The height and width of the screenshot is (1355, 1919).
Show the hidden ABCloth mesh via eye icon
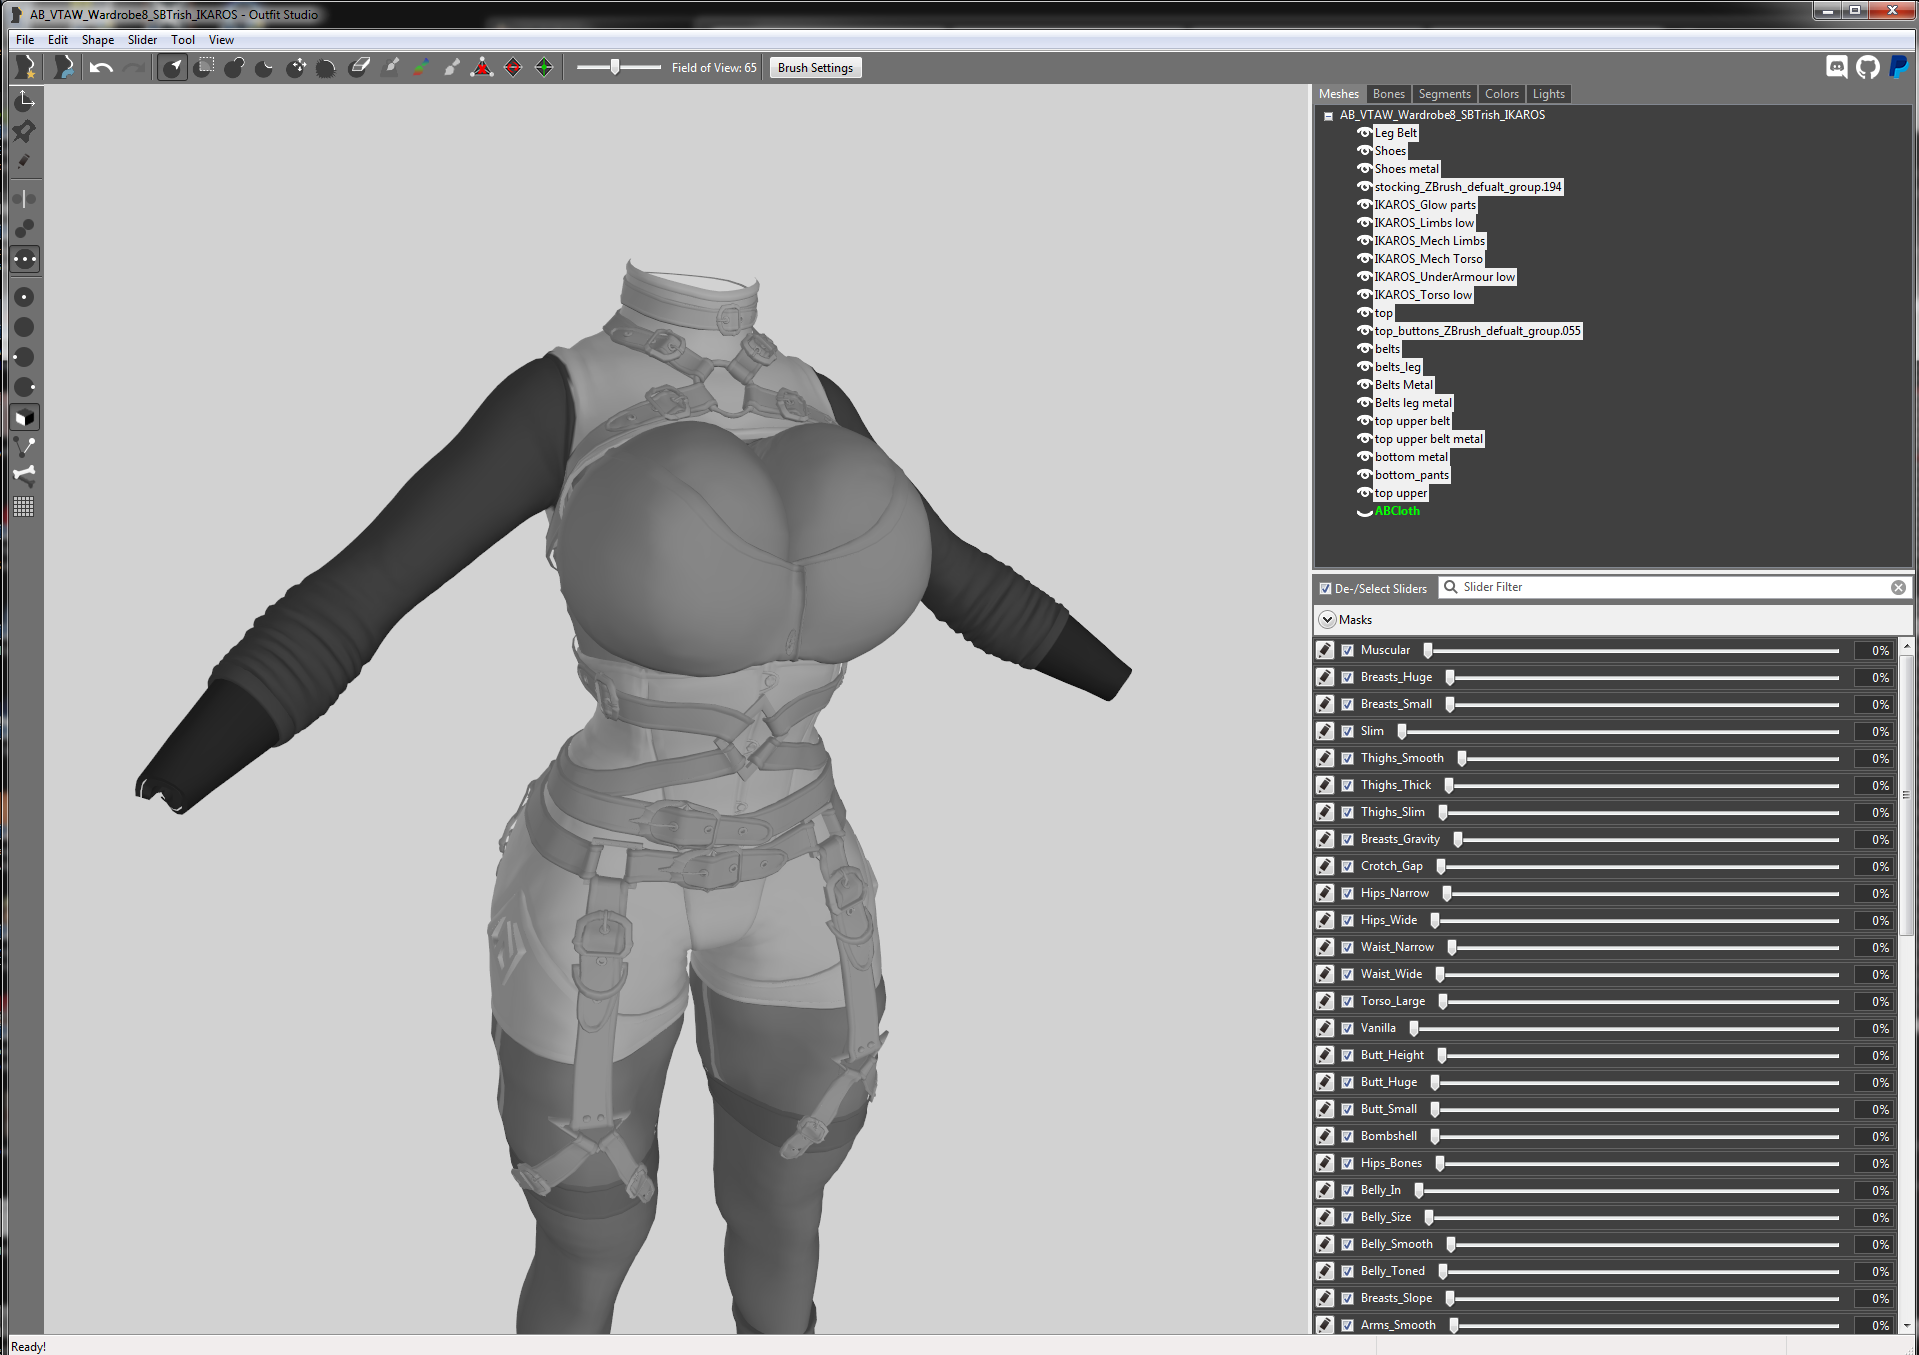pos(1364,511)
